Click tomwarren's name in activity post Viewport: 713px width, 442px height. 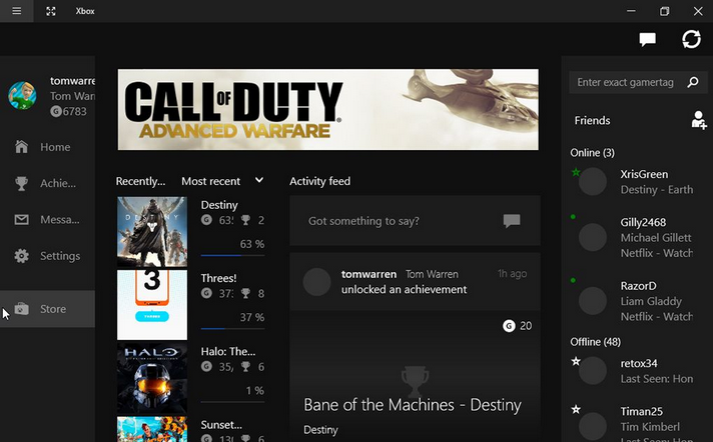point(369,274)
